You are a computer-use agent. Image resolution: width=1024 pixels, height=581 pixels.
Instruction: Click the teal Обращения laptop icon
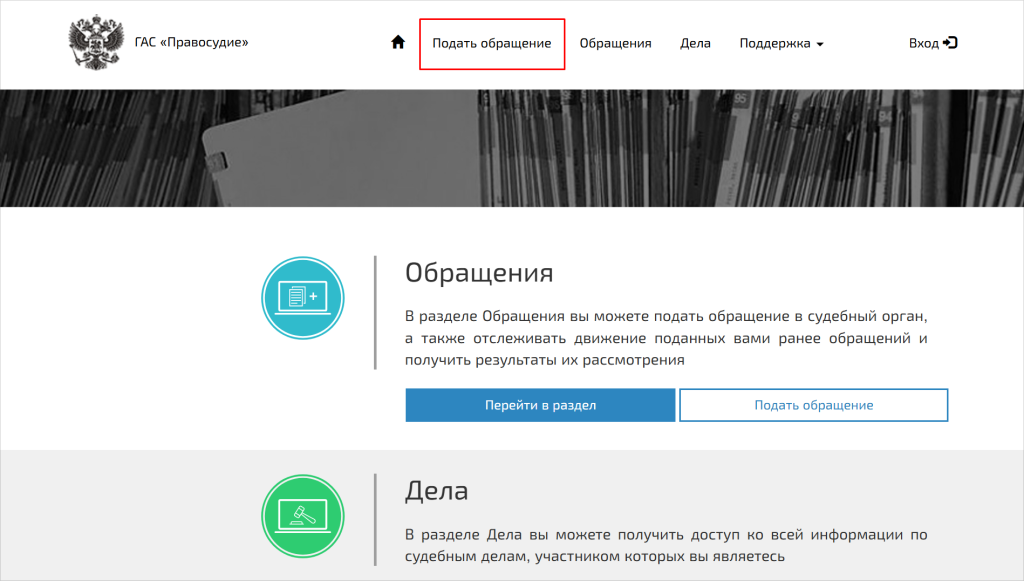click(x=303, y=298)
